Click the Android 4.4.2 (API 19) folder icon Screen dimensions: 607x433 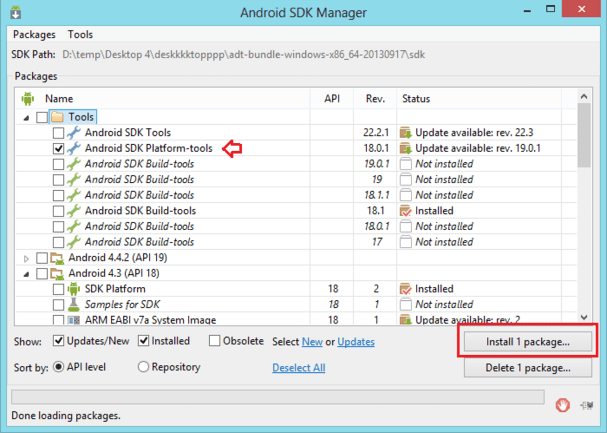pyautogui.click(x=57, y=258)
